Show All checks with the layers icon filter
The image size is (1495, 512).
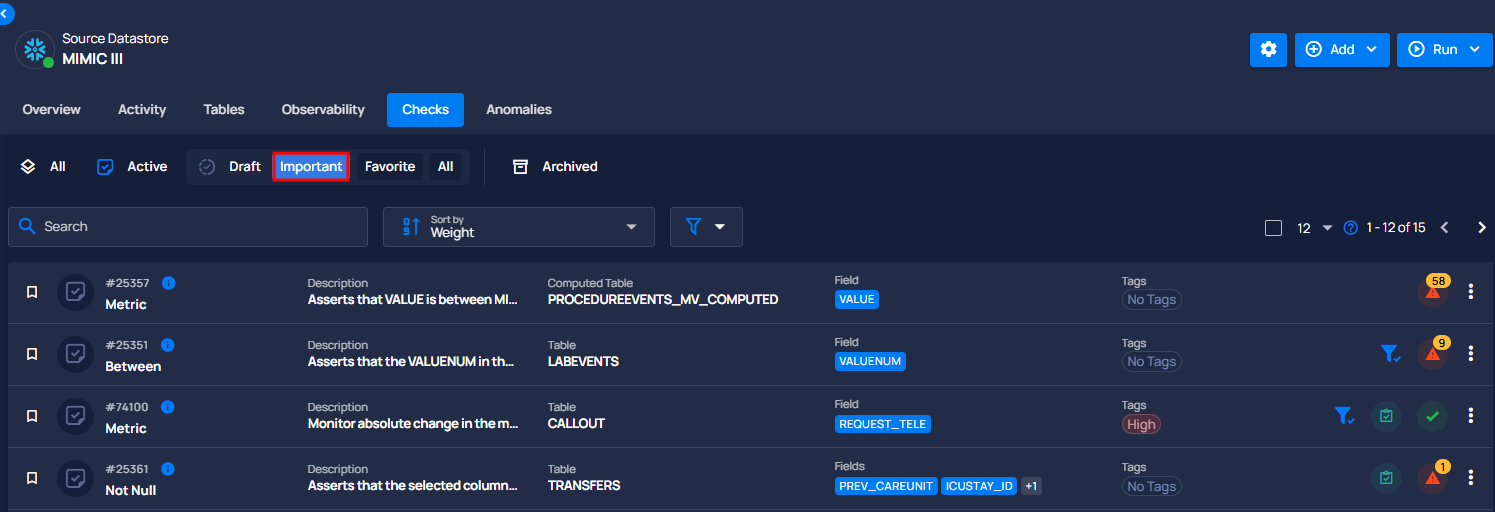(x=43, y=167)
